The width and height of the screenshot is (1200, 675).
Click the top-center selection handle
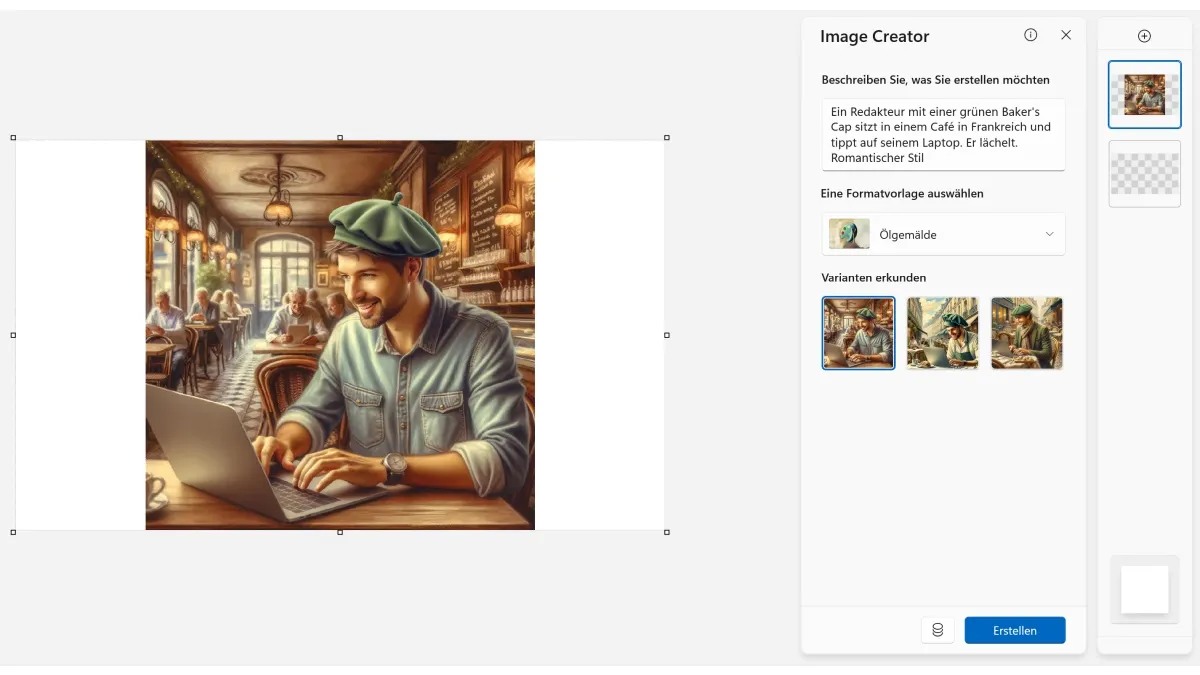click(340, 138)
